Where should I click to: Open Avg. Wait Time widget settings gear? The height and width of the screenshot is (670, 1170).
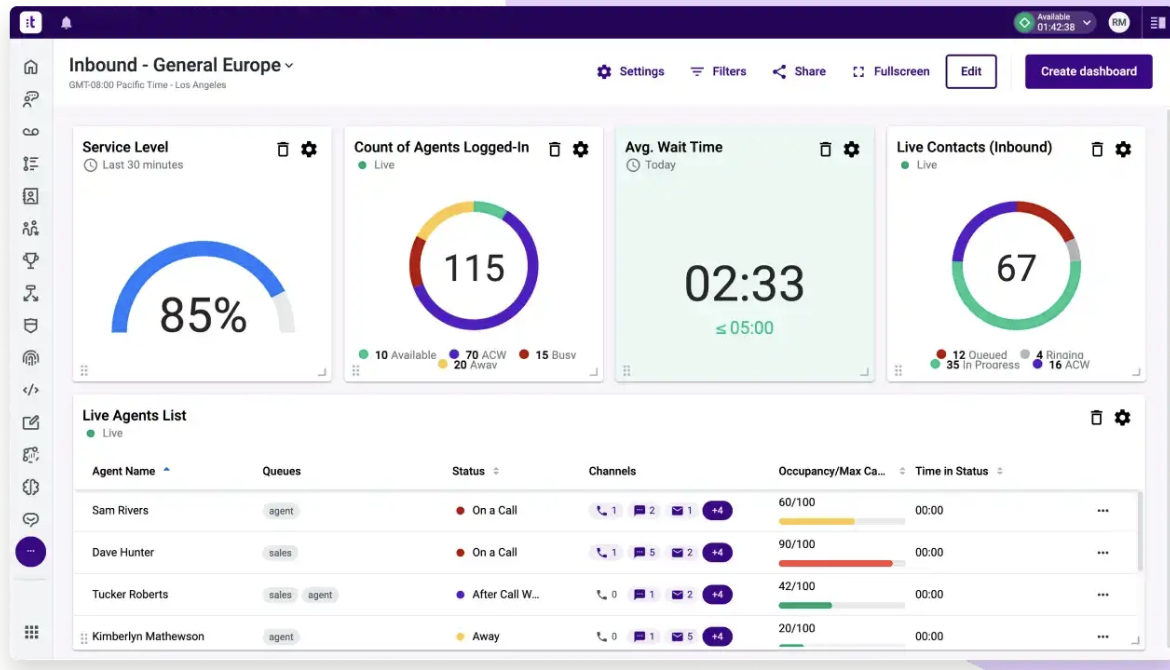click(851, 149)
